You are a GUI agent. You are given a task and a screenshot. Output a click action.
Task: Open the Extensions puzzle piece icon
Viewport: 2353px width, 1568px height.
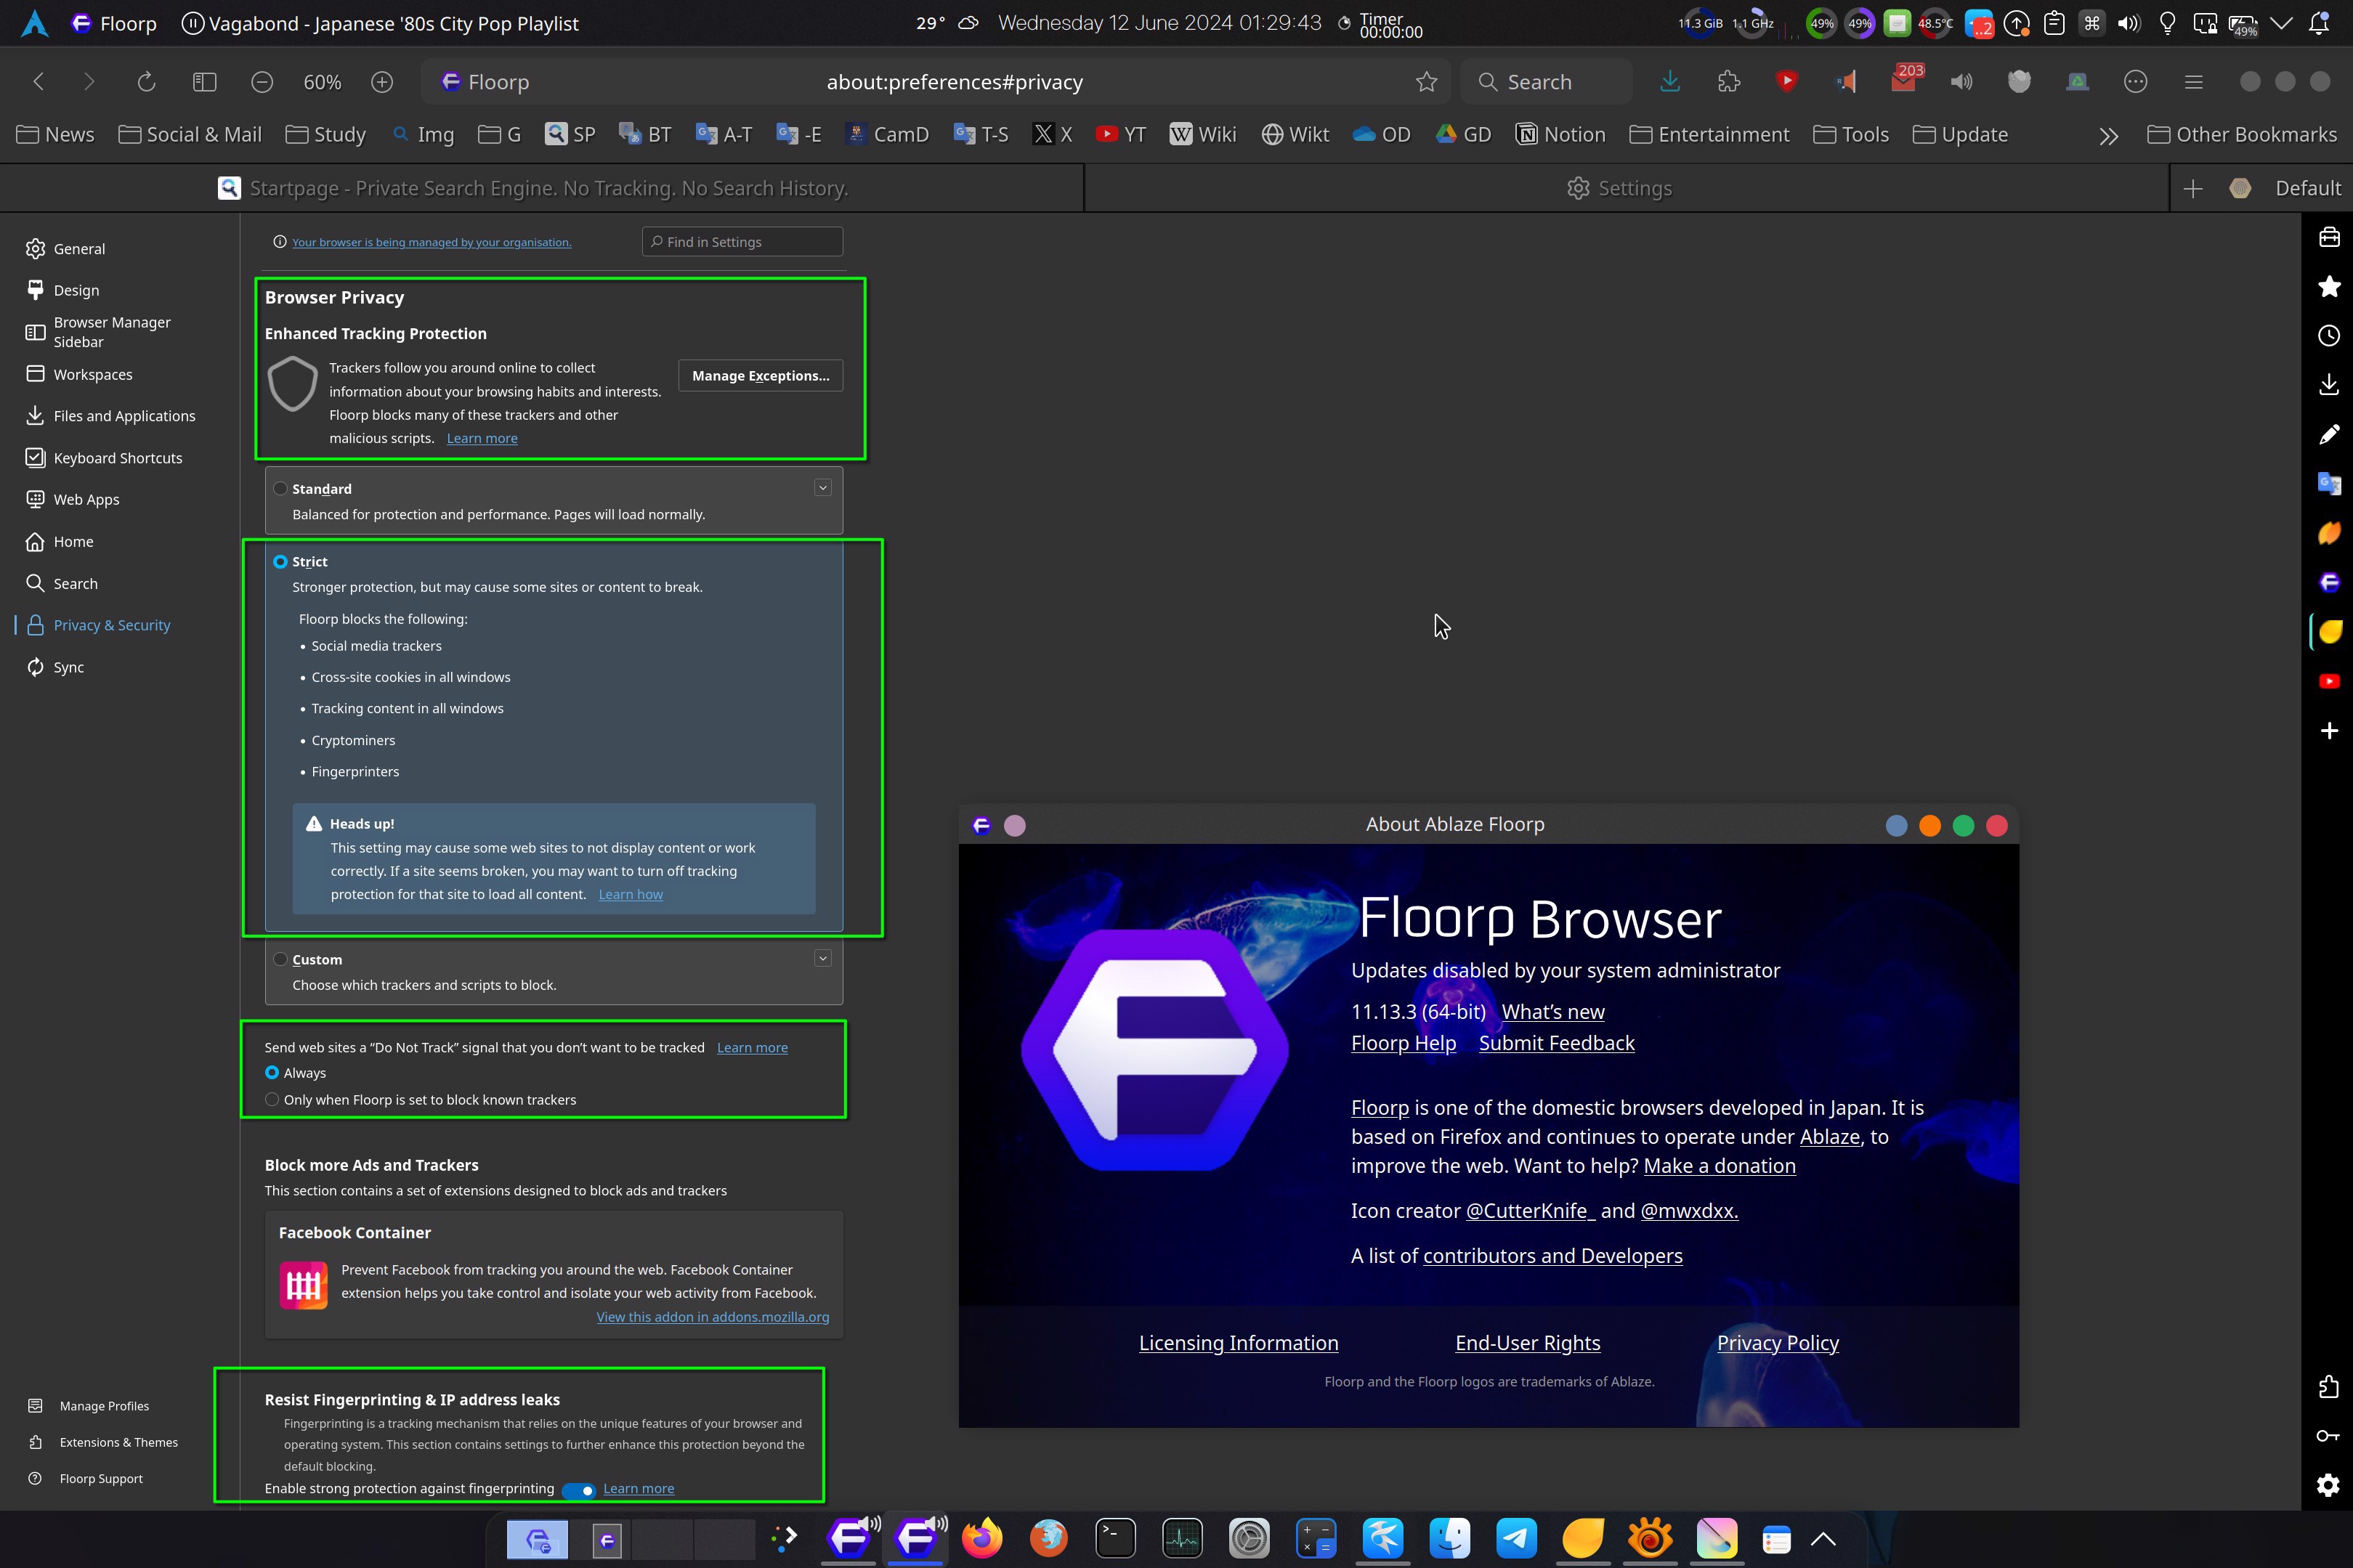tap(1729, 82)
